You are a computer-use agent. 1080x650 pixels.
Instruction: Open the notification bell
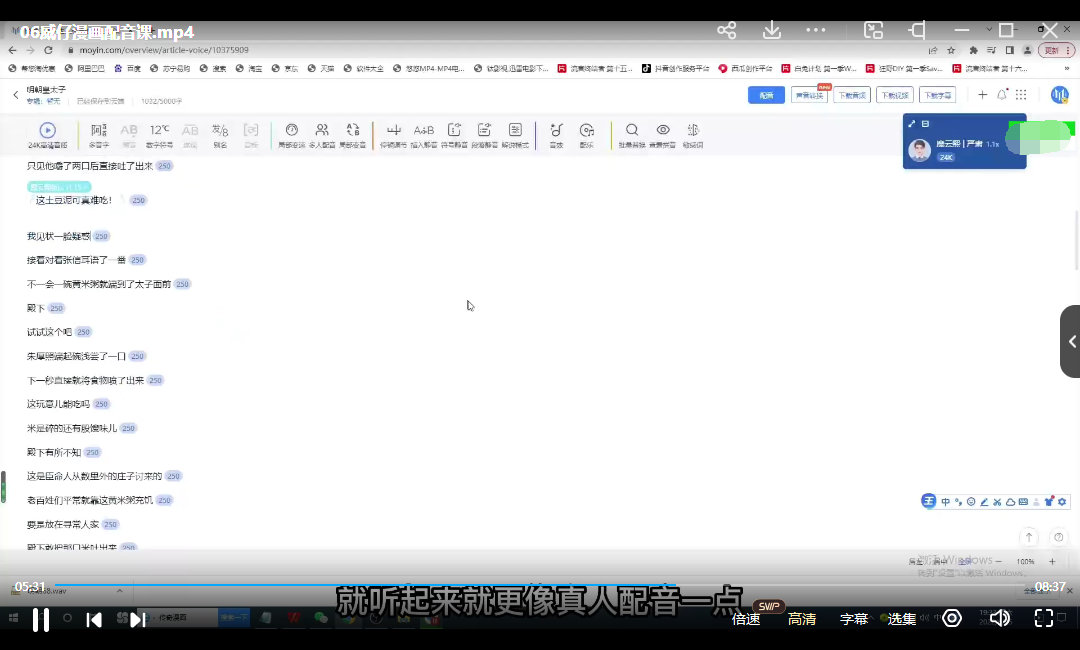[1002, 94]
